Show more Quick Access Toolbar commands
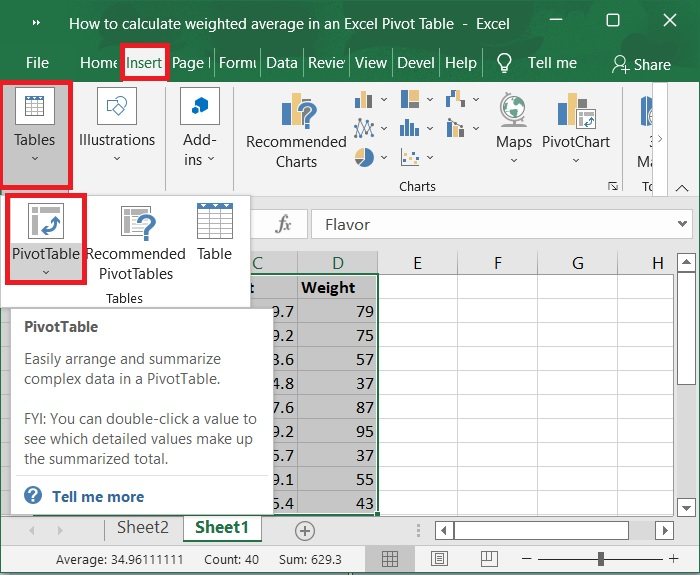 [37, 22]
